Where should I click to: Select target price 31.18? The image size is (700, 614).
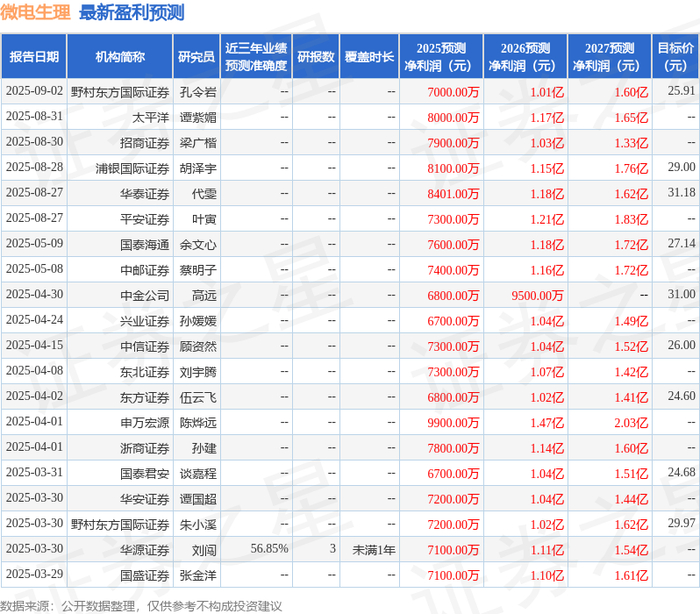[x=681, y=193]
